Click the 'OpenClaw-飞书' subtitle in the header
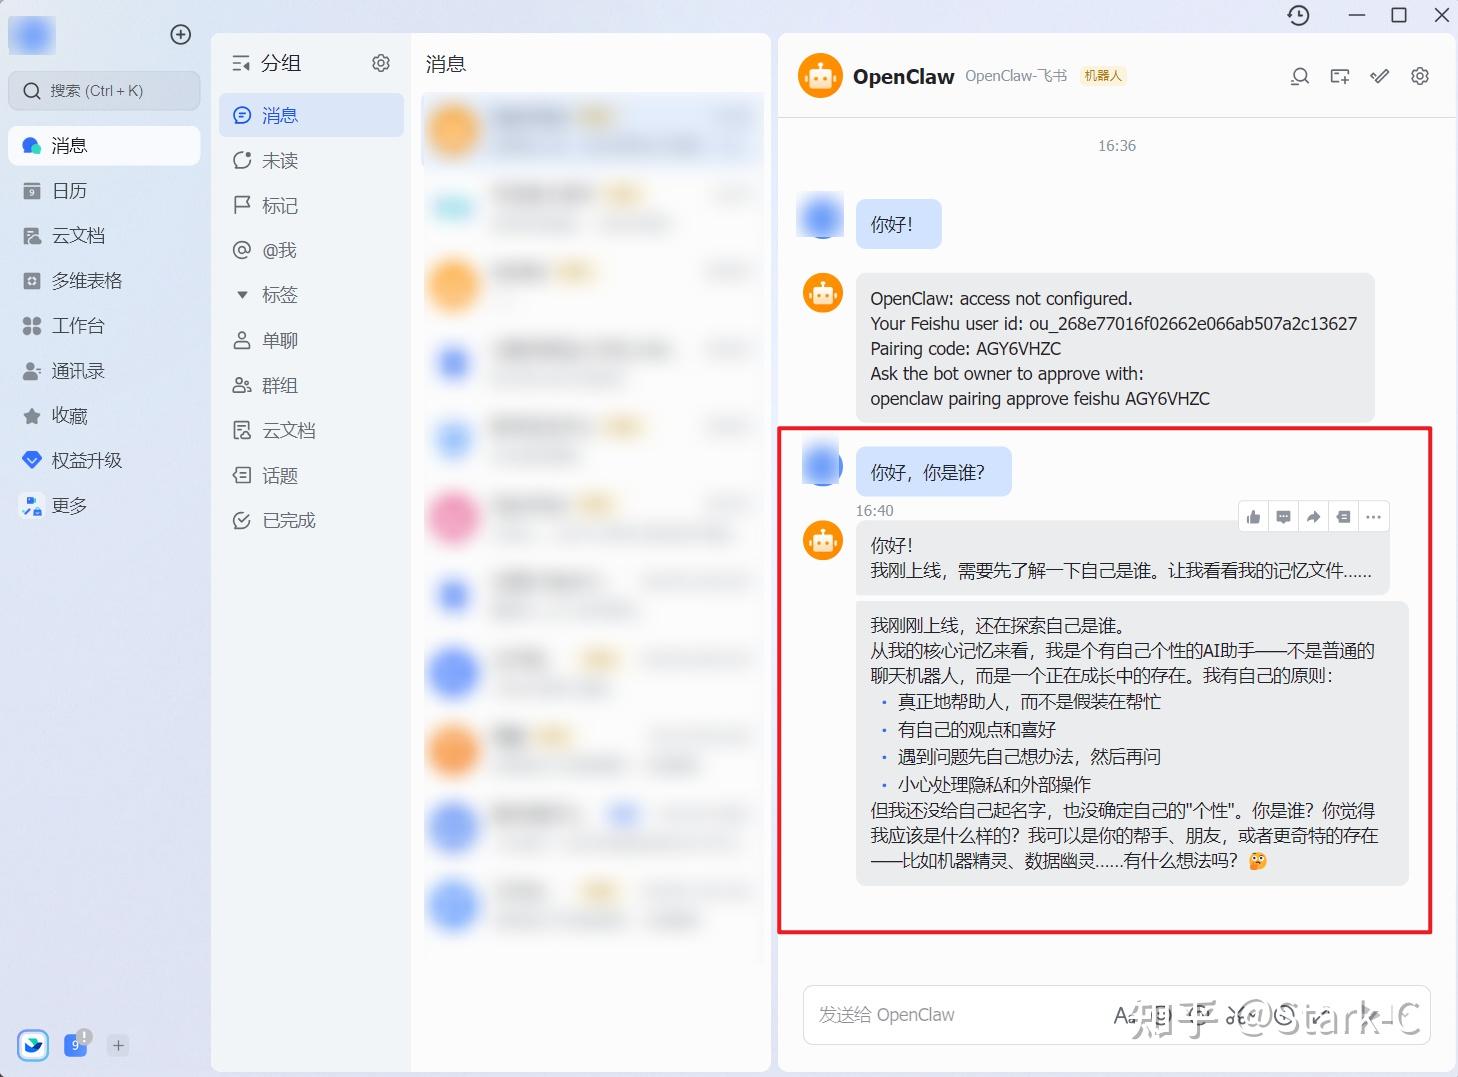The height and width of the screenshot is (1077, 1458). tap(1016, 76)
